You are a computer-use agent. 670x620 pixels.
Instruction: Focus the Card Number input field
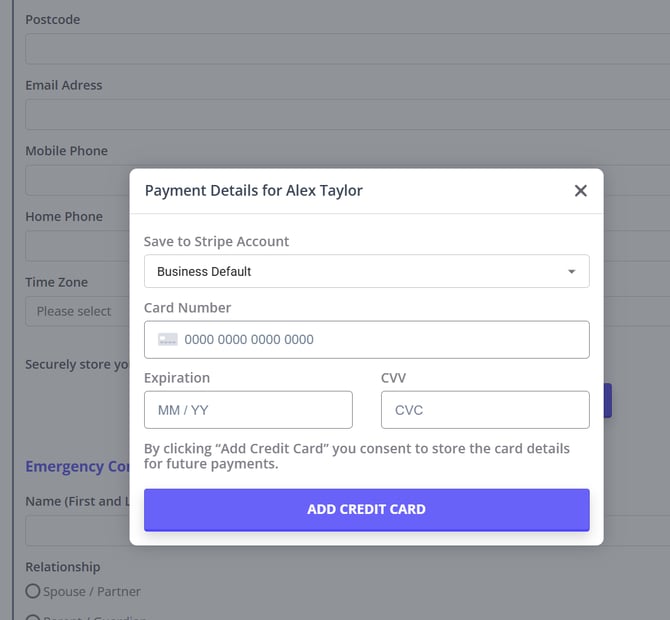[x=380, y=340]
